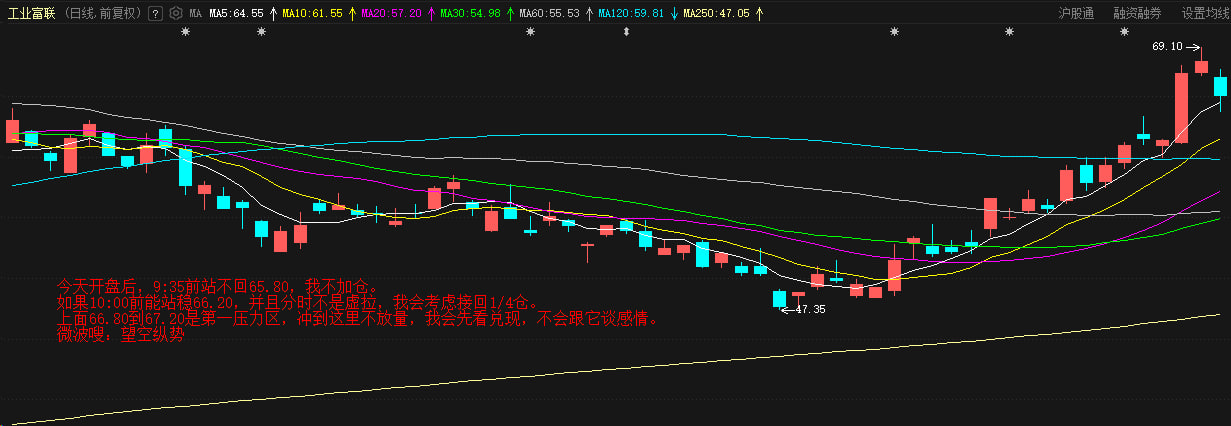Open the question-mark help icon beside 前复权
1231x426 pixels.
coord(155,14)
